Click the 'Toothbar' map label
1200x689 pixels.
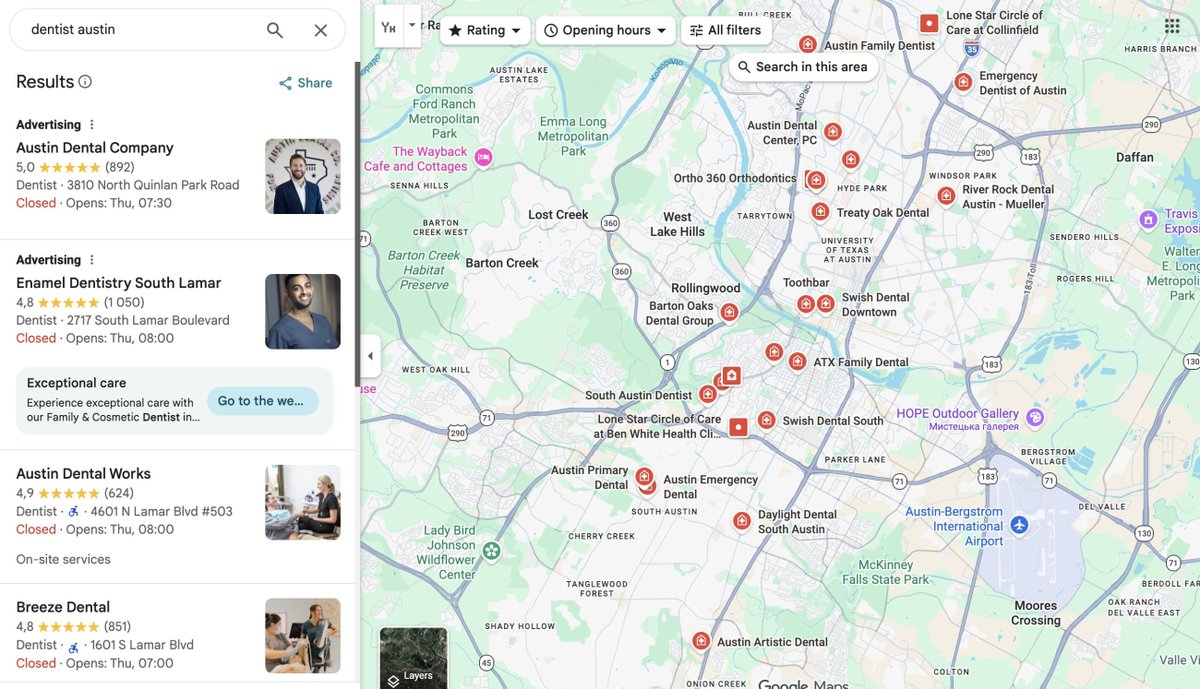click(806, 283)
